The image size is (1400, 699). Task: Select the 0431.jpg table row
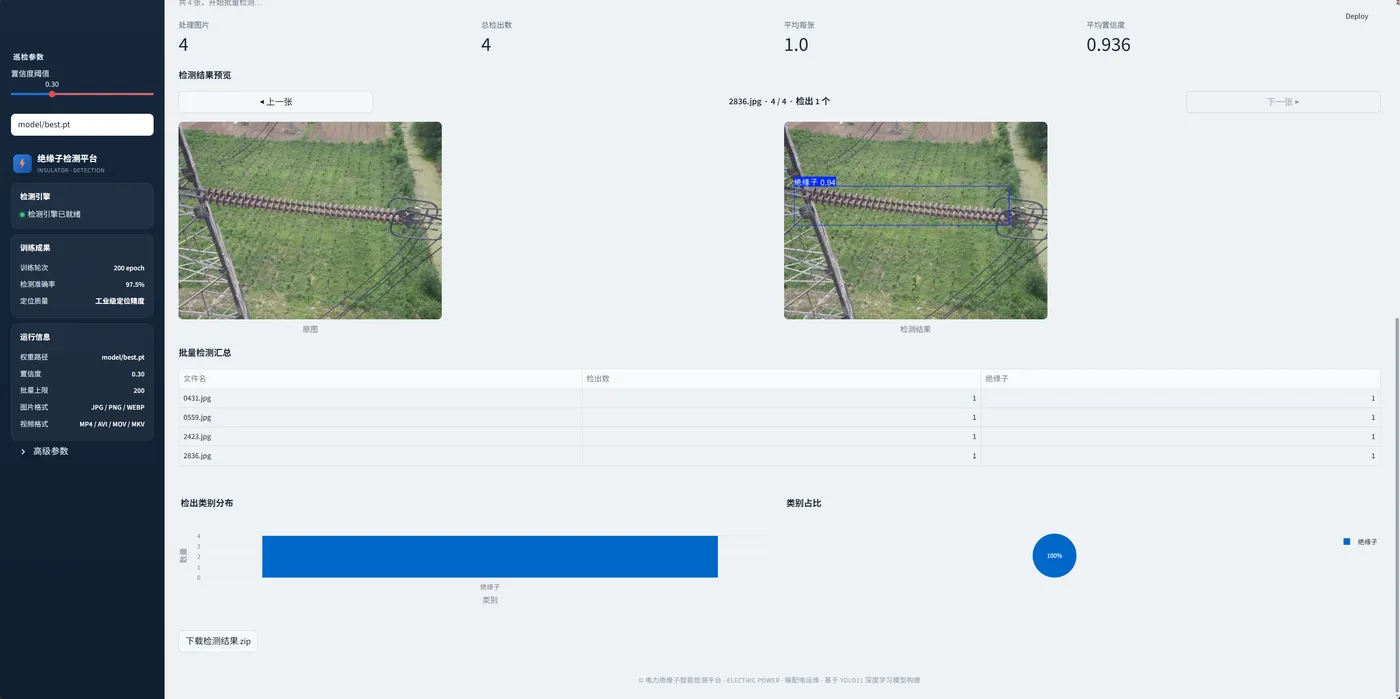779,398
